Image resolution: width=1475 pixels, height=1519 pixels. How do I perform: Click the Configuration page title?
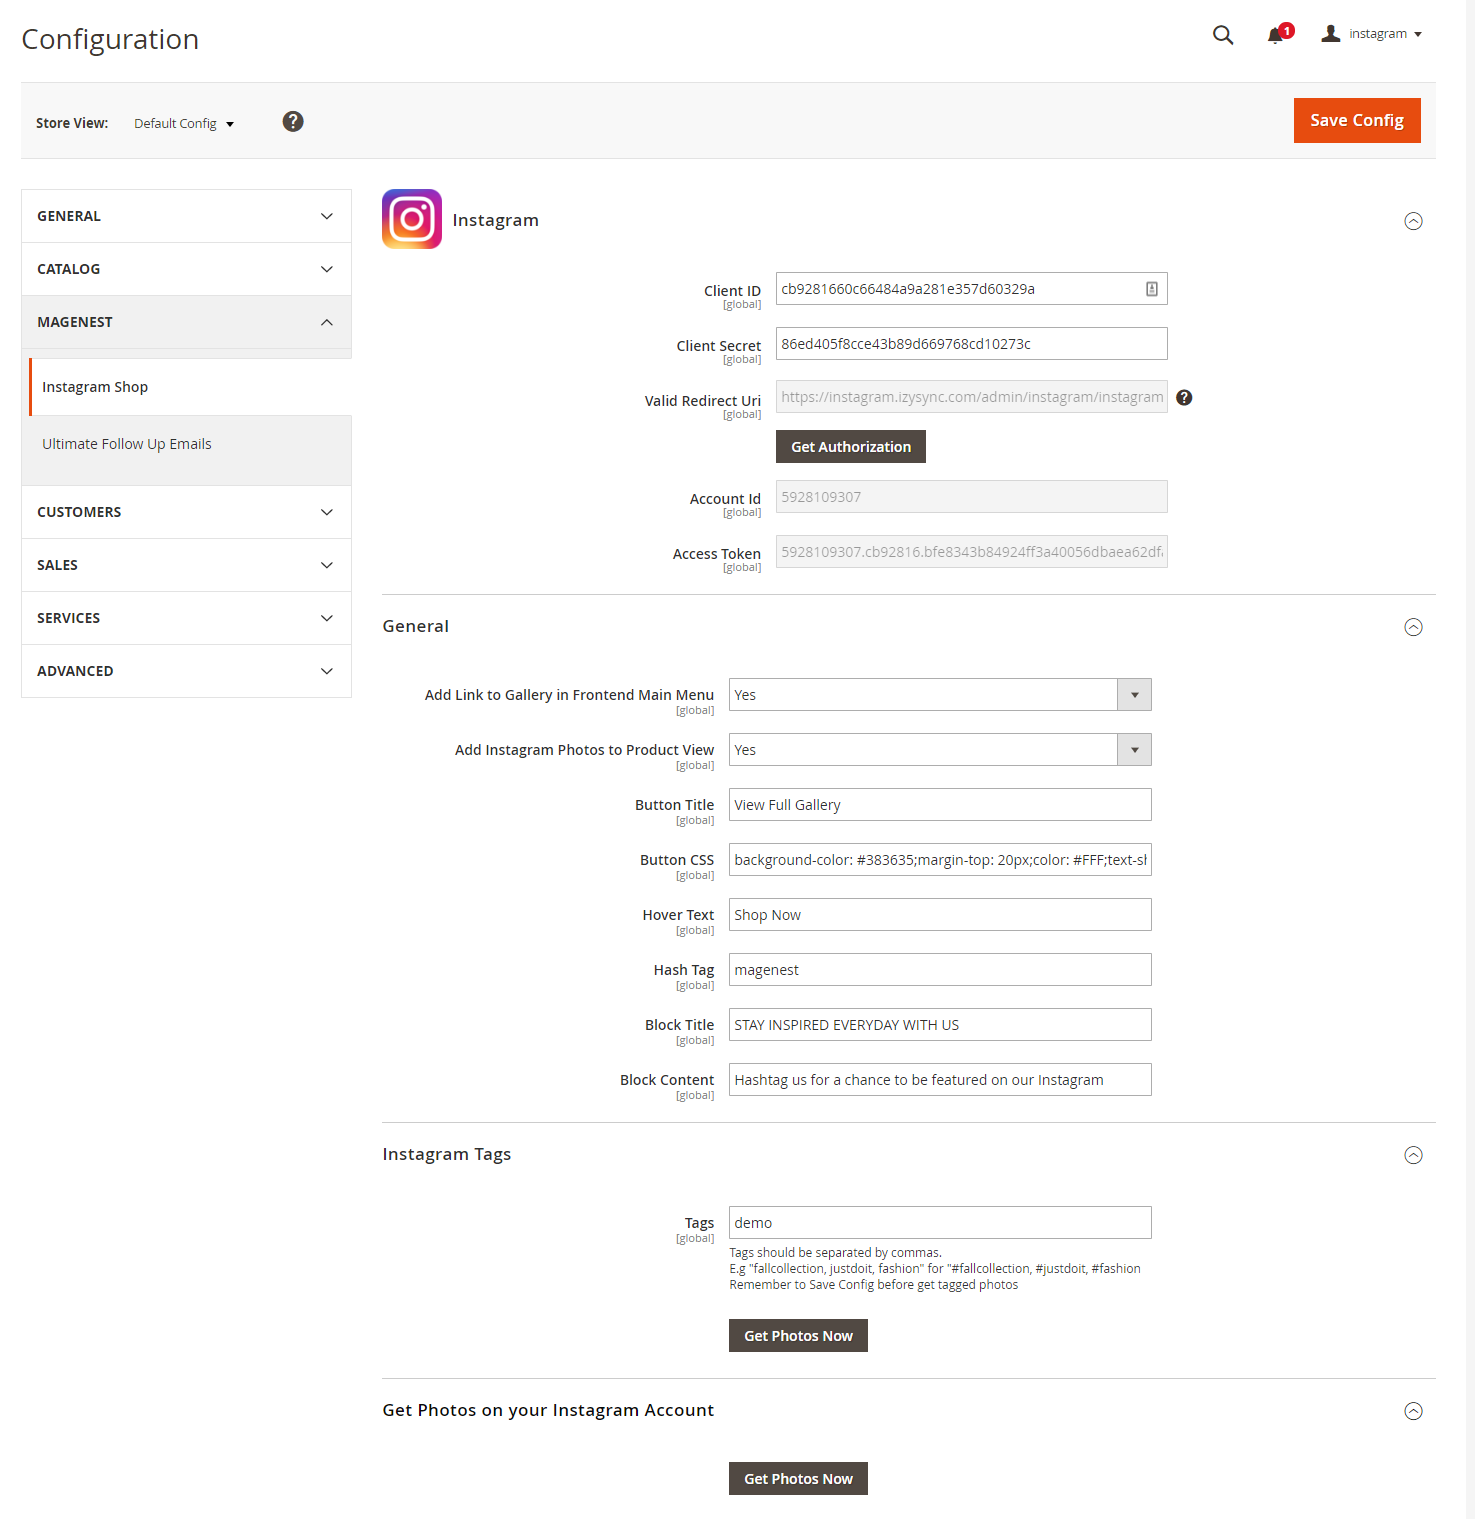click(110, 39)
